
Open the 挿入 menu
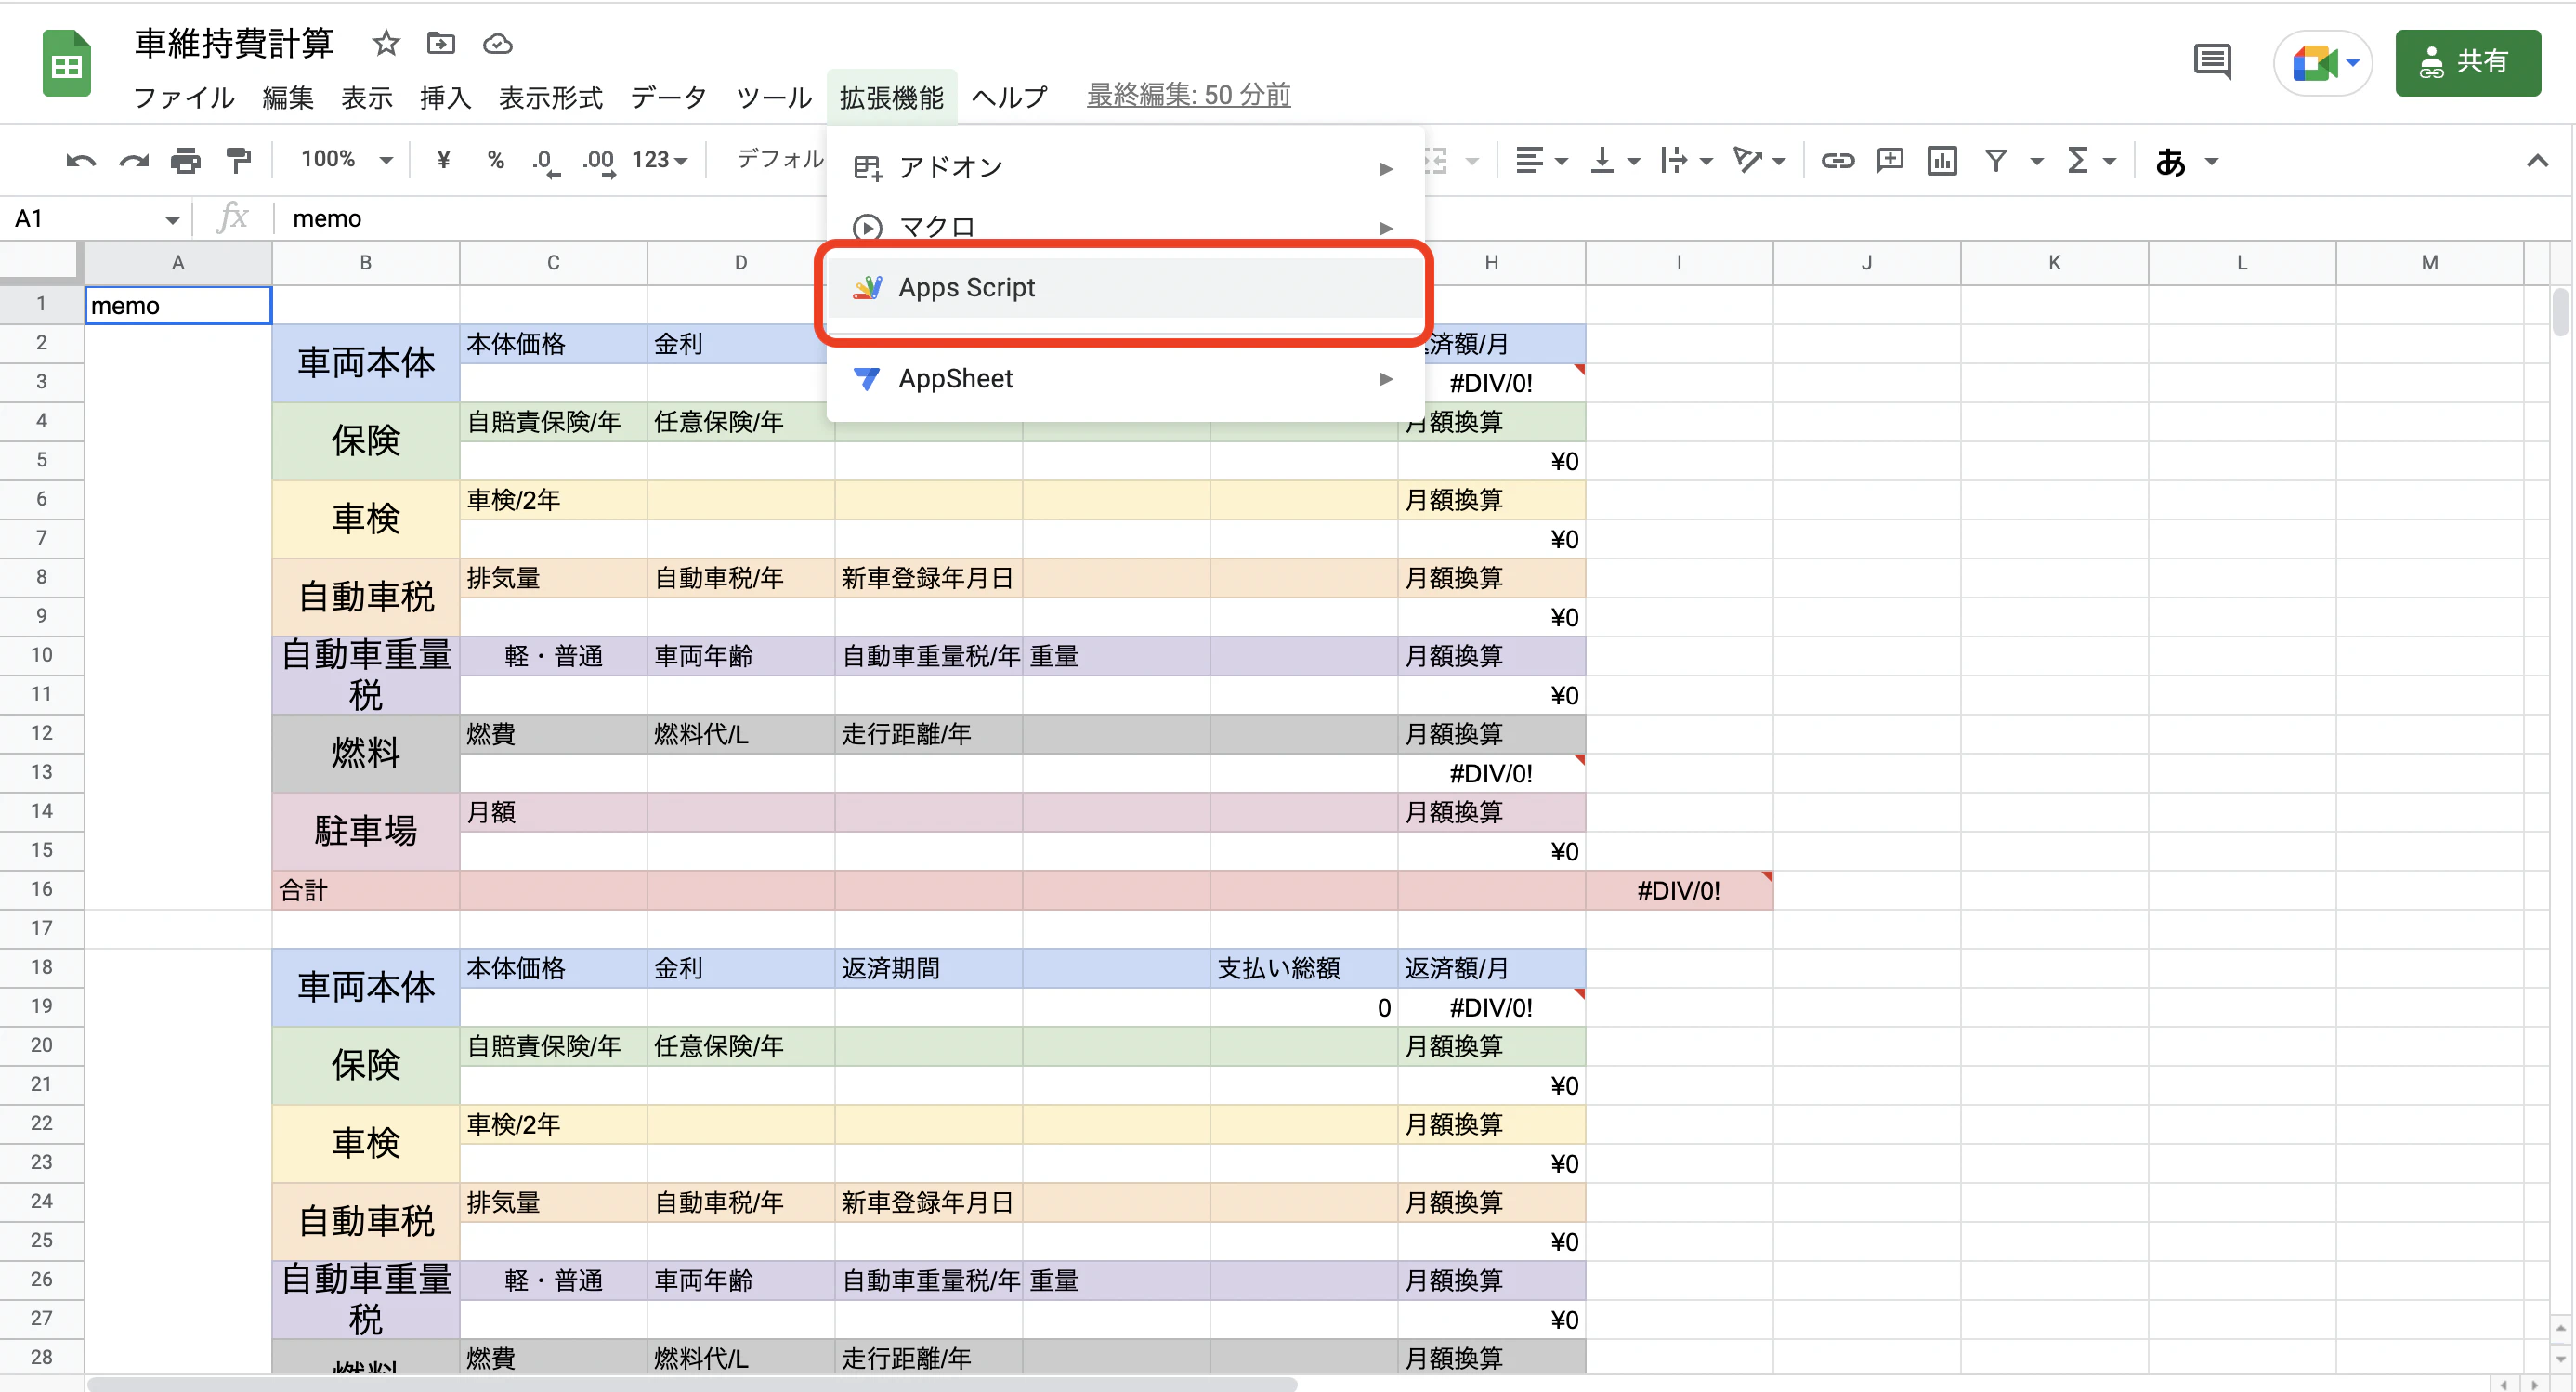445,97
